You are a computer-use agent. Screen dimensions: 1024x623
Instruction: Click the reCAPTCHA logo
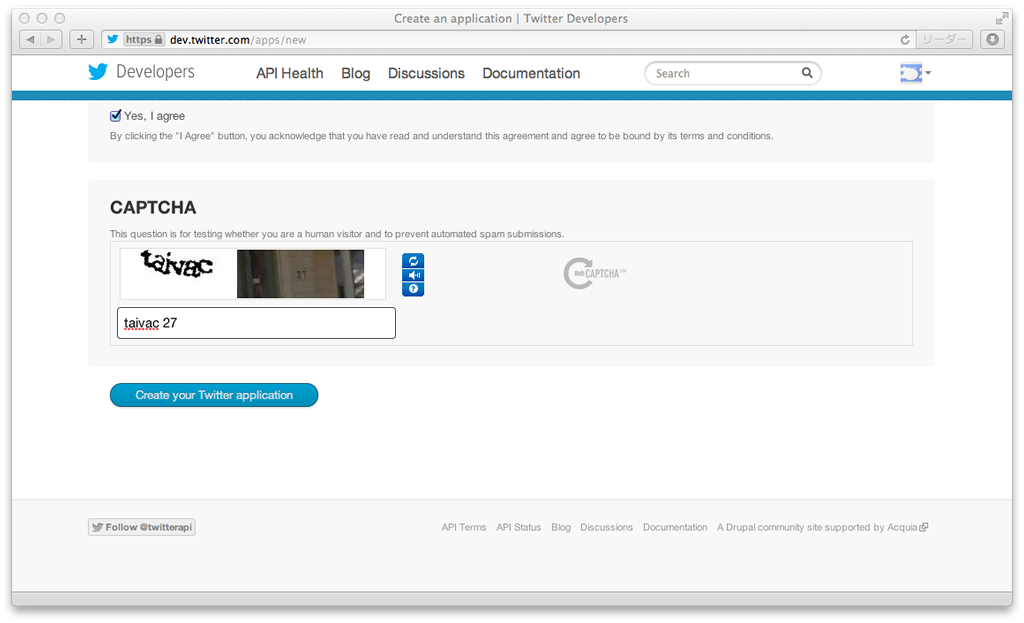pyautogui.click(x=594, y=273)
